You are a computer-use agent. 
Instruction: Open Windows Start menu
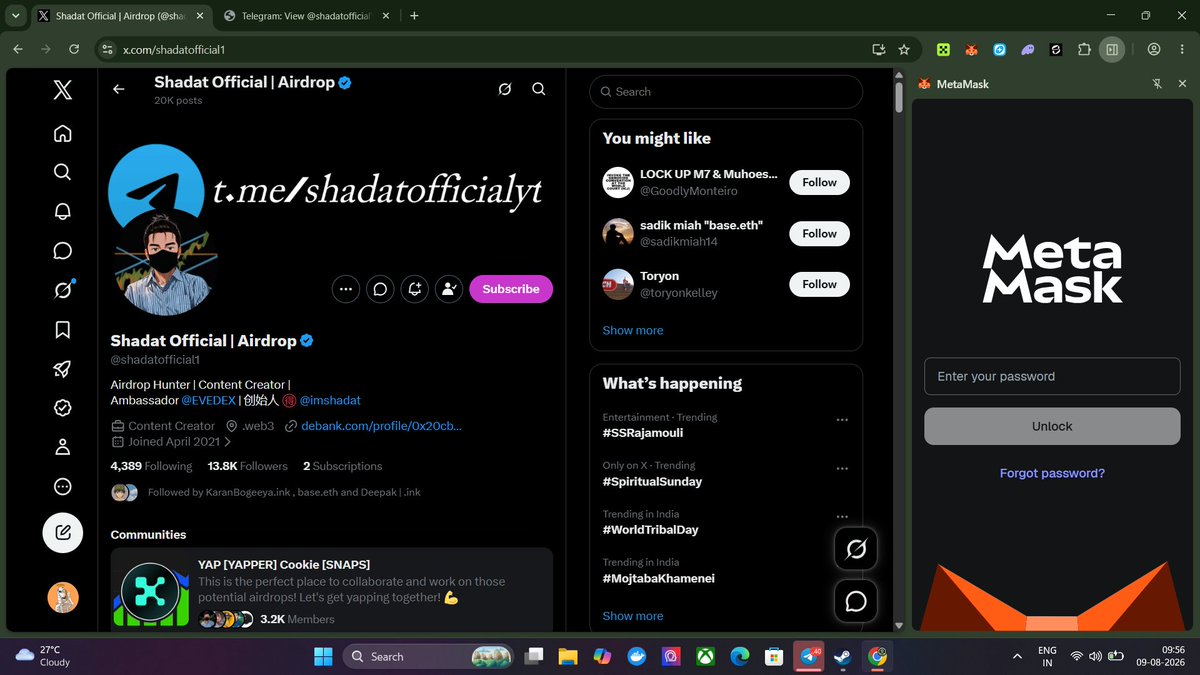click(323, 657)
